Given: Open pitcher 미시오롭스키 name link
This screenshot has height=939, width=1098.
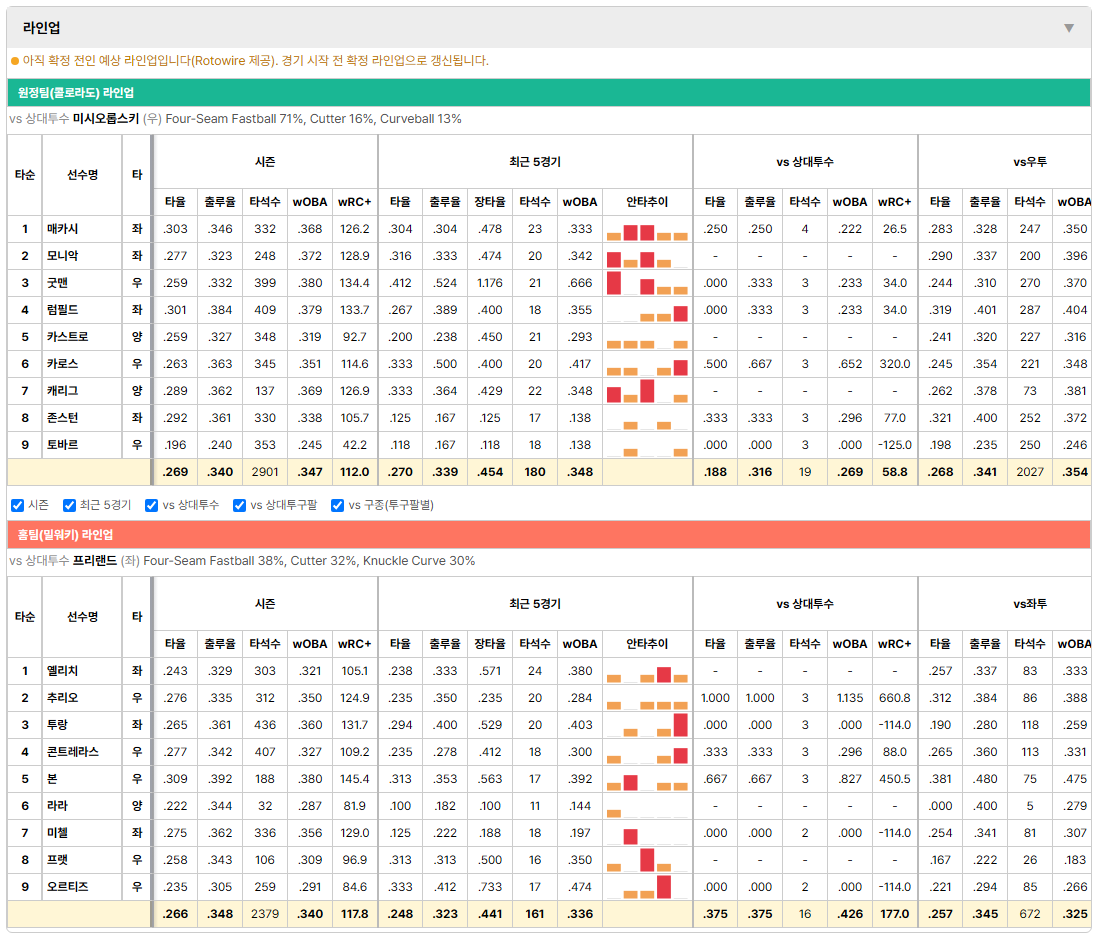Looking at the screenshot, I should (106, 119).
